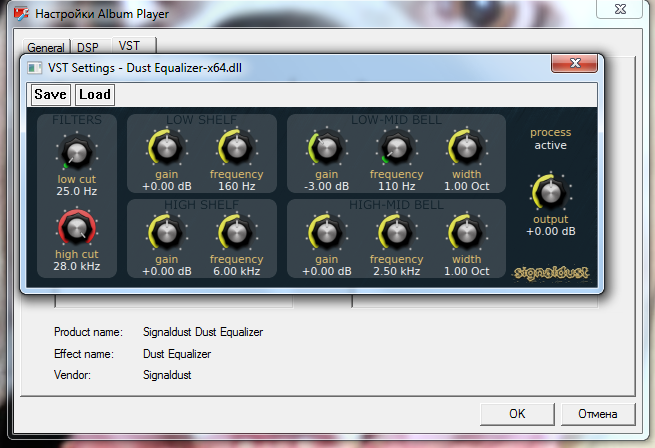Close the VST Settings window
This screenshot has width=655, height=448.
click(574, 63)
